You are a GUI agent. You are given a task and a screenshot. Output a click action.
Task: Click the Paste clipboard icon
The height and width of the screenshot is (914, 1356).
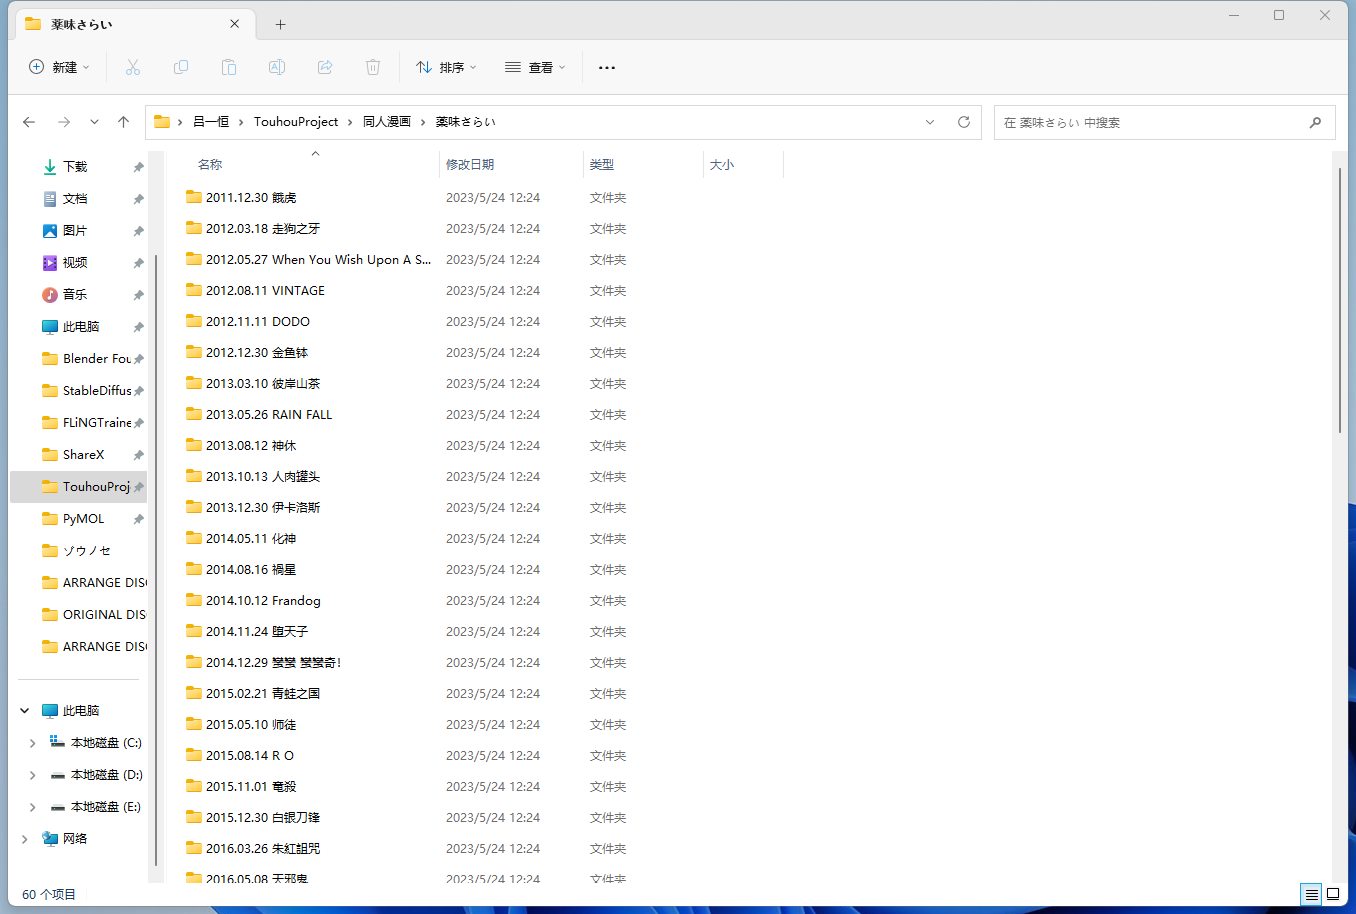229,67
